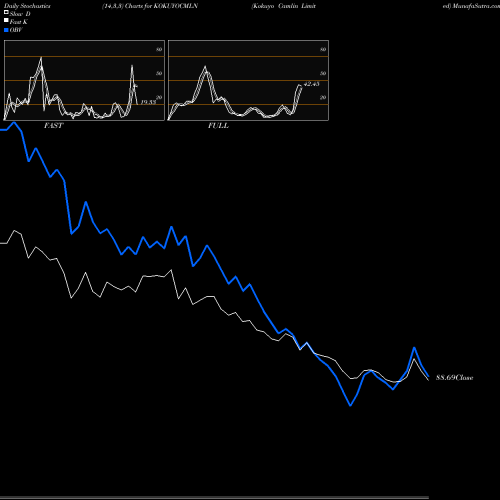Click the FAST label under chart
The width and height of the screenshot is (500, 500).
coord(54,126)
